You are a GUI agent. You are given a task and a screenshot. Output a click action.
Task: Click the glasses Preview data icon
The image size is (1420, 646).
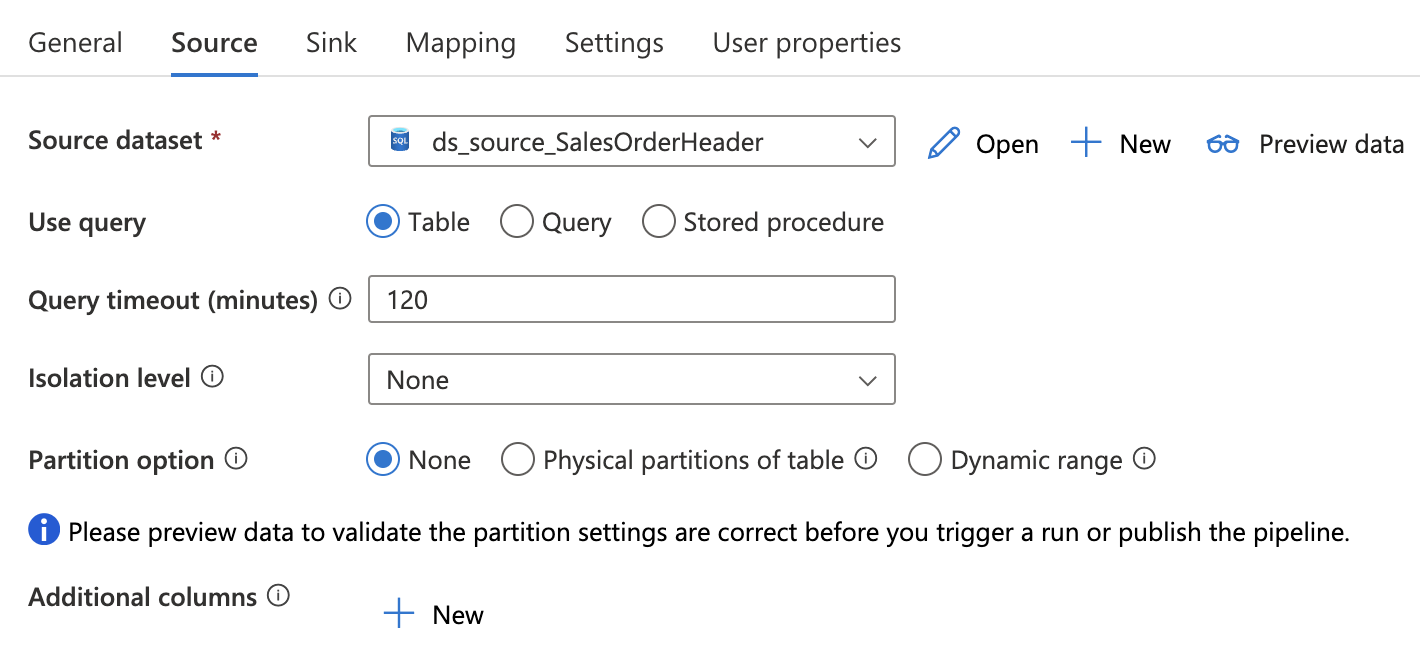point(1222,144)
